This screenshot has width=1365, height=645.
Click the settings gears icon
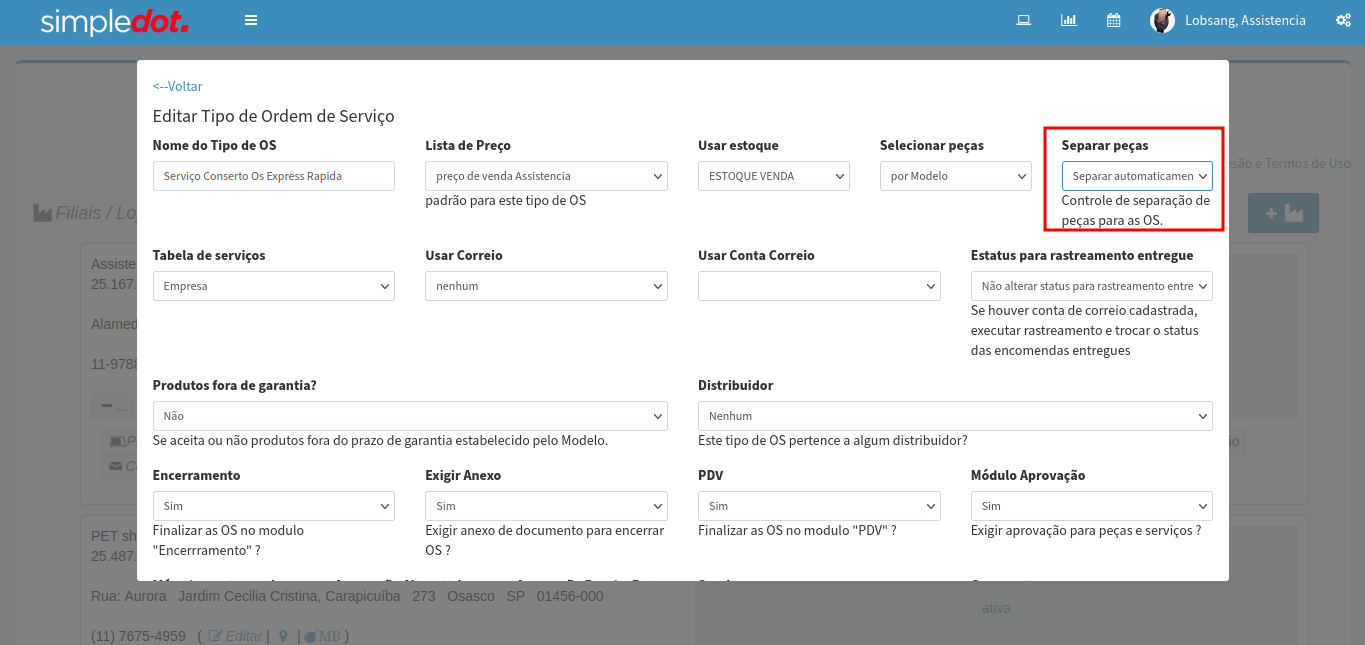click(1343, 20)
